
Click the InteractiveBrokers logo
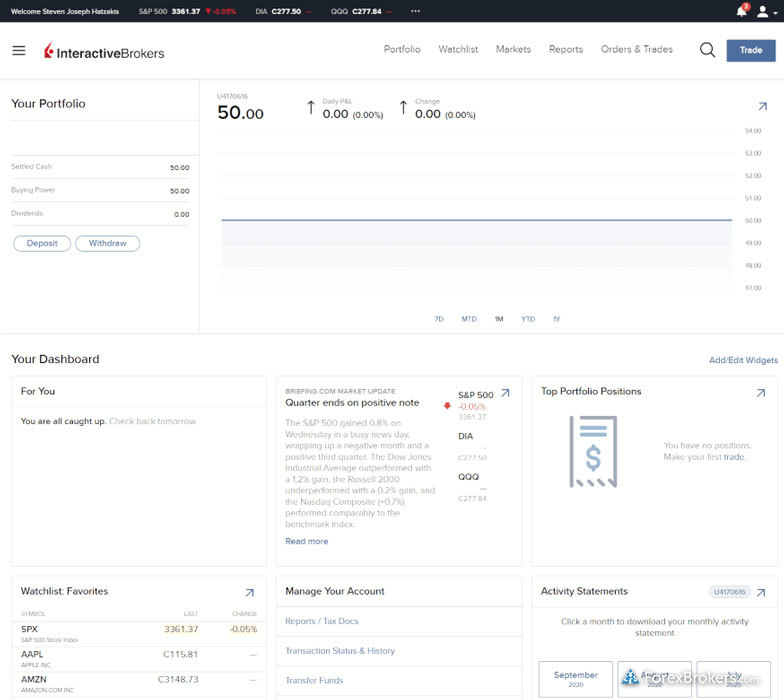(x=104, y=51)
